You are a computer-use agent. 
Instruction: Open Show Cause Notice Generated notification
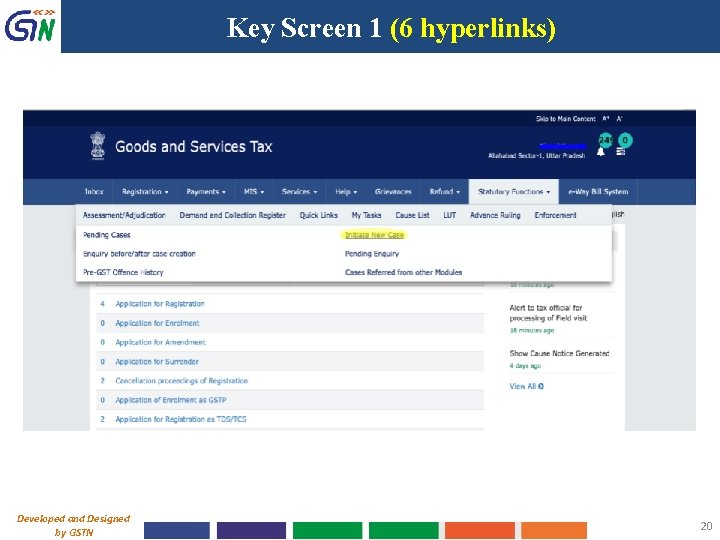pyautogui.click(x=559, y=353)
